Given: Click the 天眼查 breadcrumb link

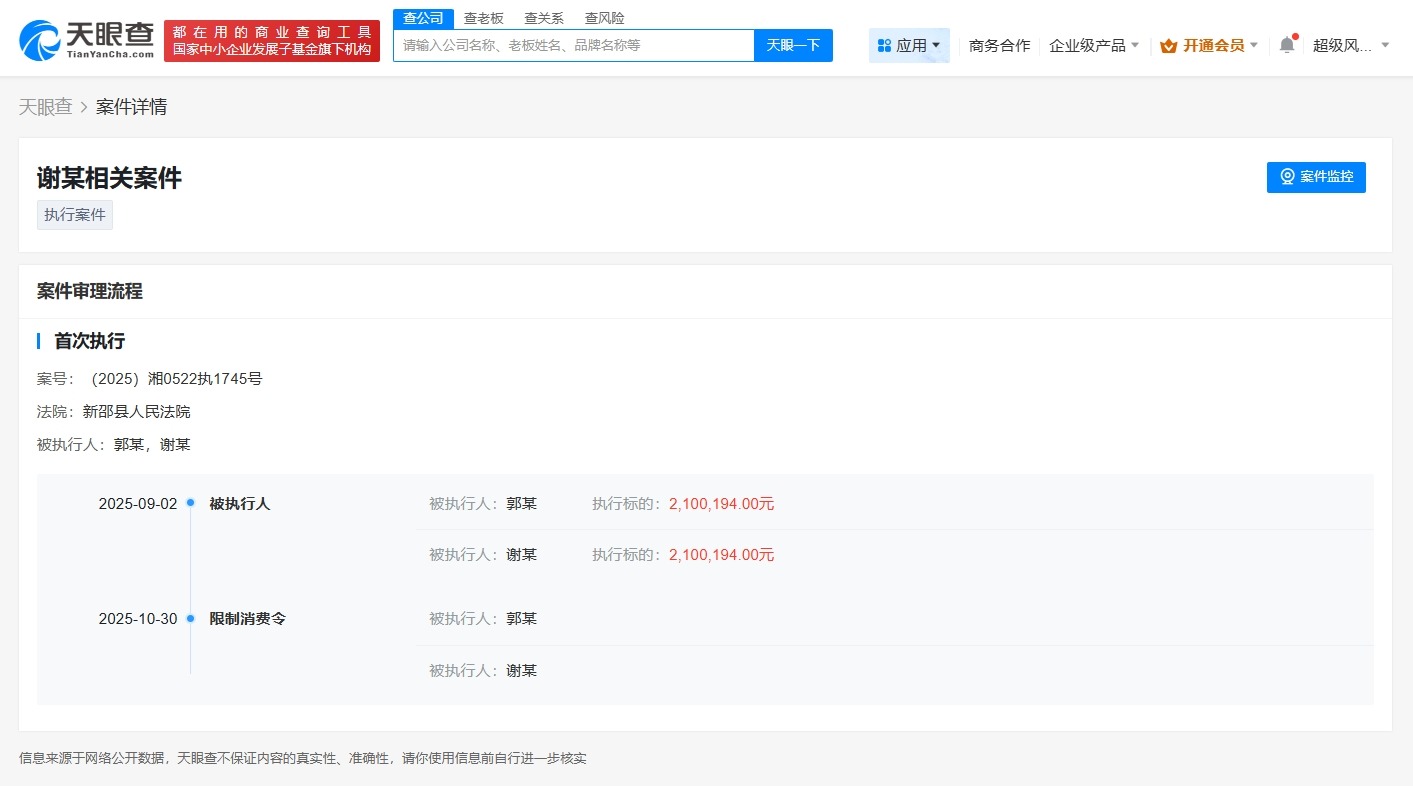Looking at the screenshot, I should [45, 106].
